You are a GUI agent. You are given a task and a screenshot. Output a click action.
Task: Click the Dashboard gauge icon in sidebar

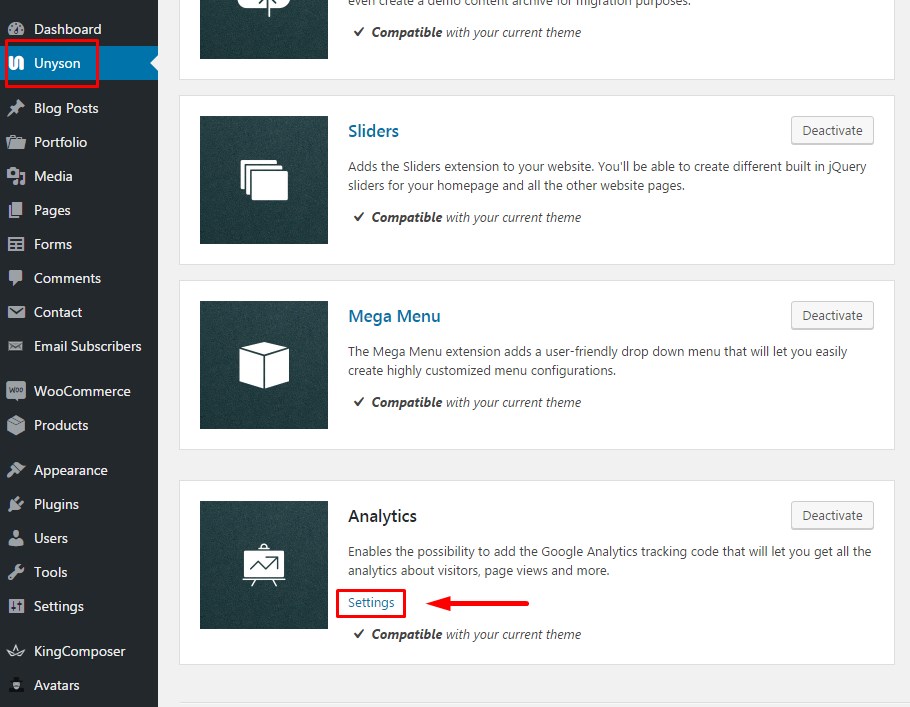click(x=16, y=29)
